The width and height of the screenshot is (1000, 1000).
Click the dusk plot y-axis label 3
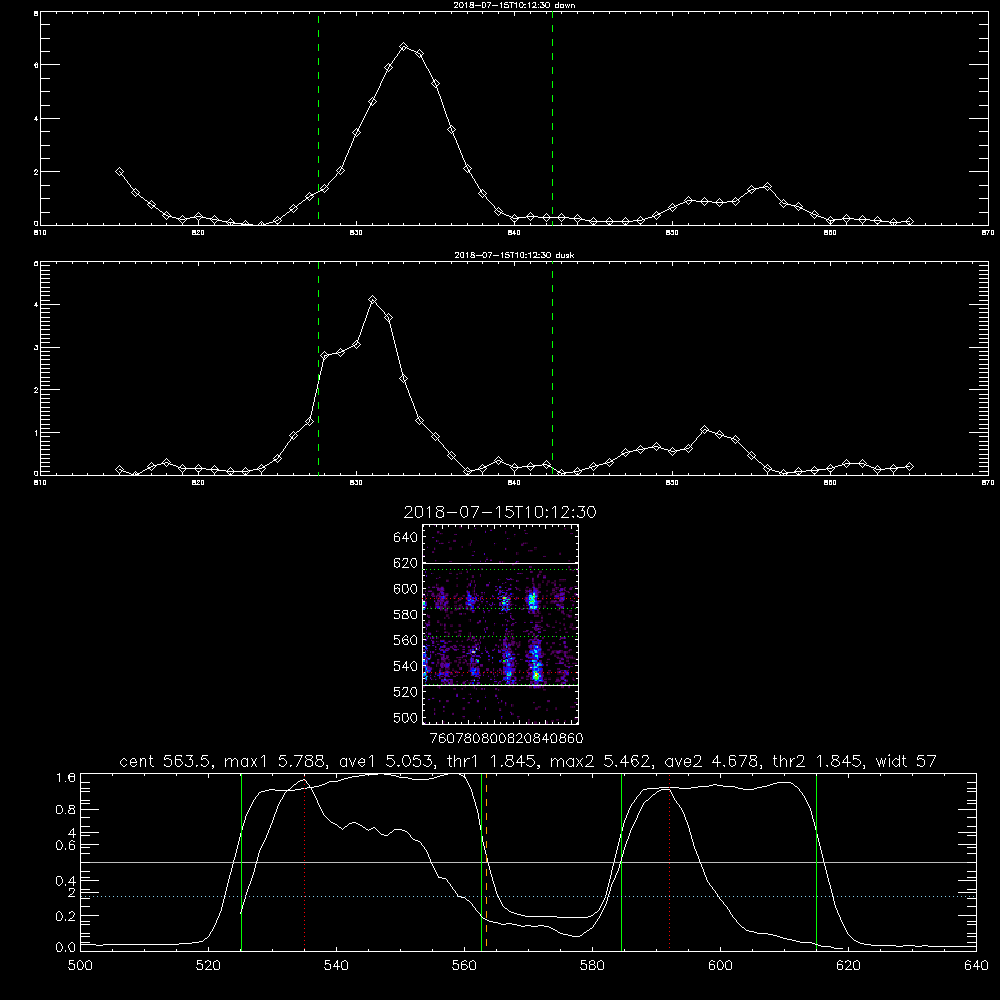click(36, 348)
